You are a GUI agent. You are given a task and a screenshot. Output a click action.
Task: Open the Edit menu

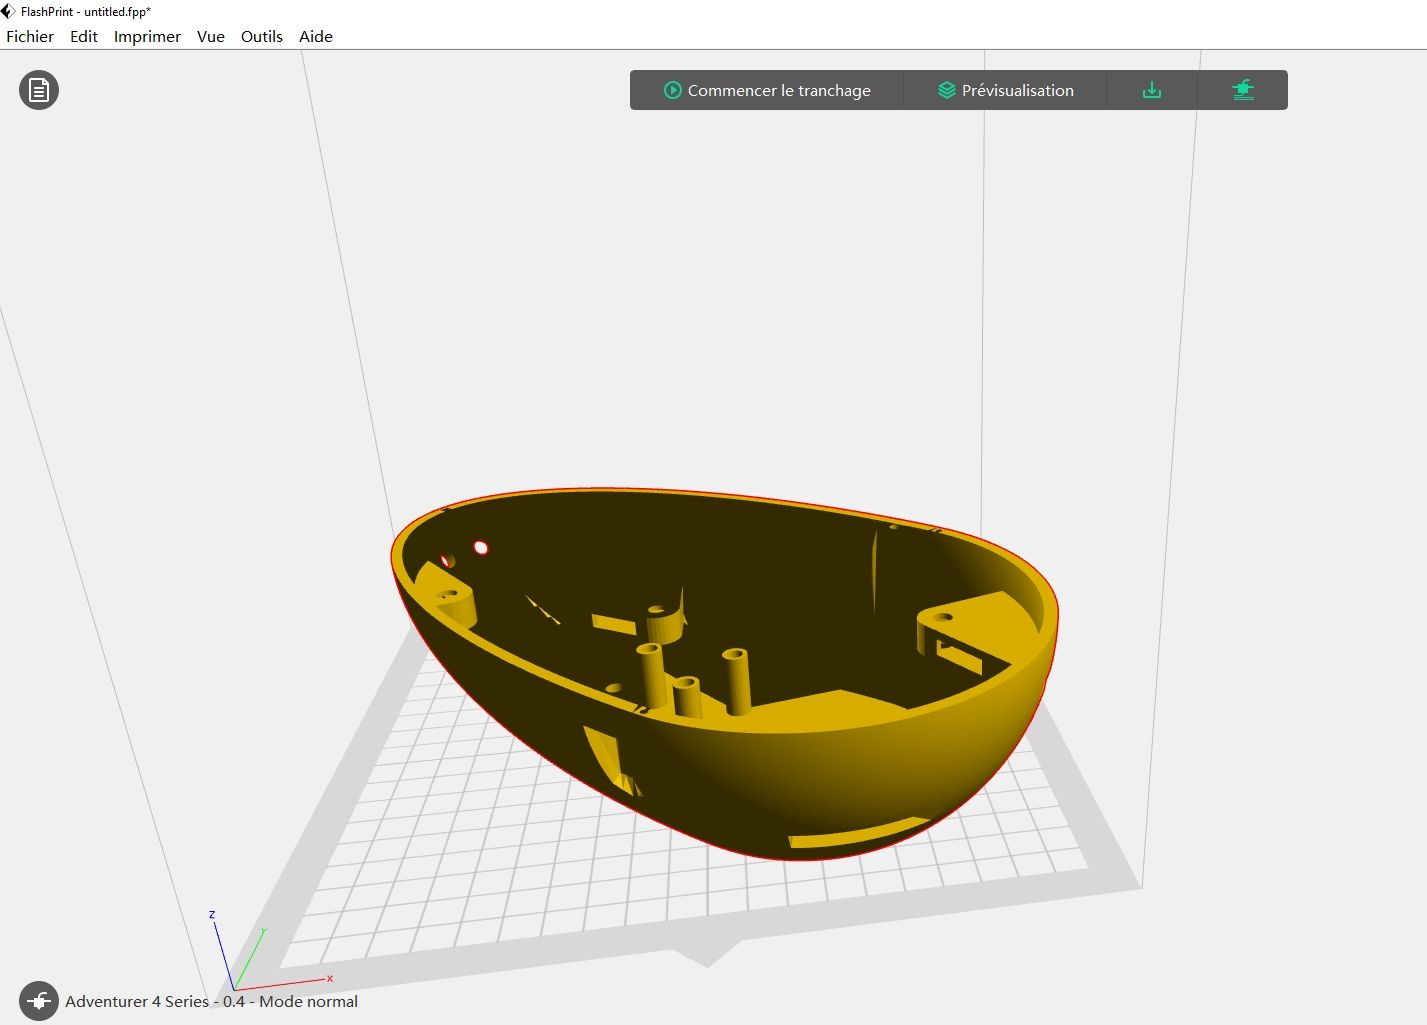[x=84, y=36]
